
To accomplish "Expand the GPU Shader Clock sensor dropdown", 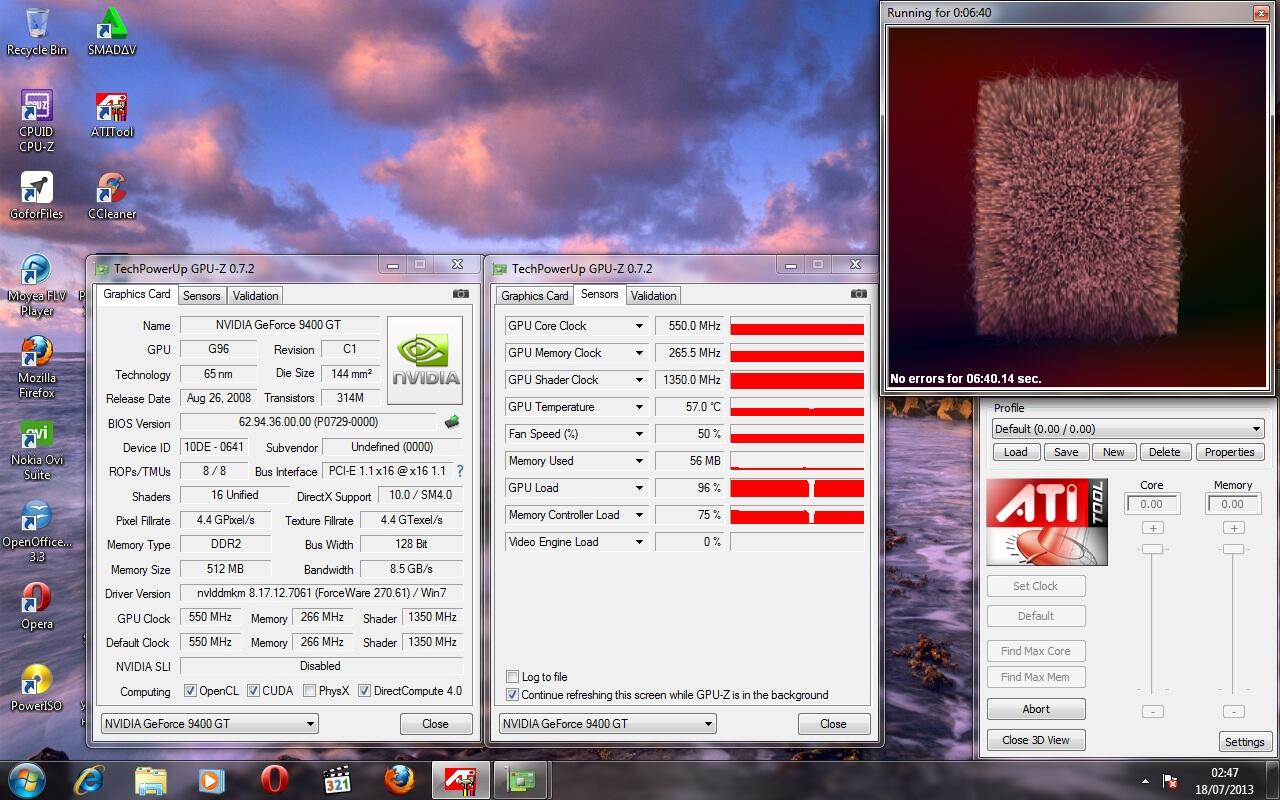I will coord(639,380).
